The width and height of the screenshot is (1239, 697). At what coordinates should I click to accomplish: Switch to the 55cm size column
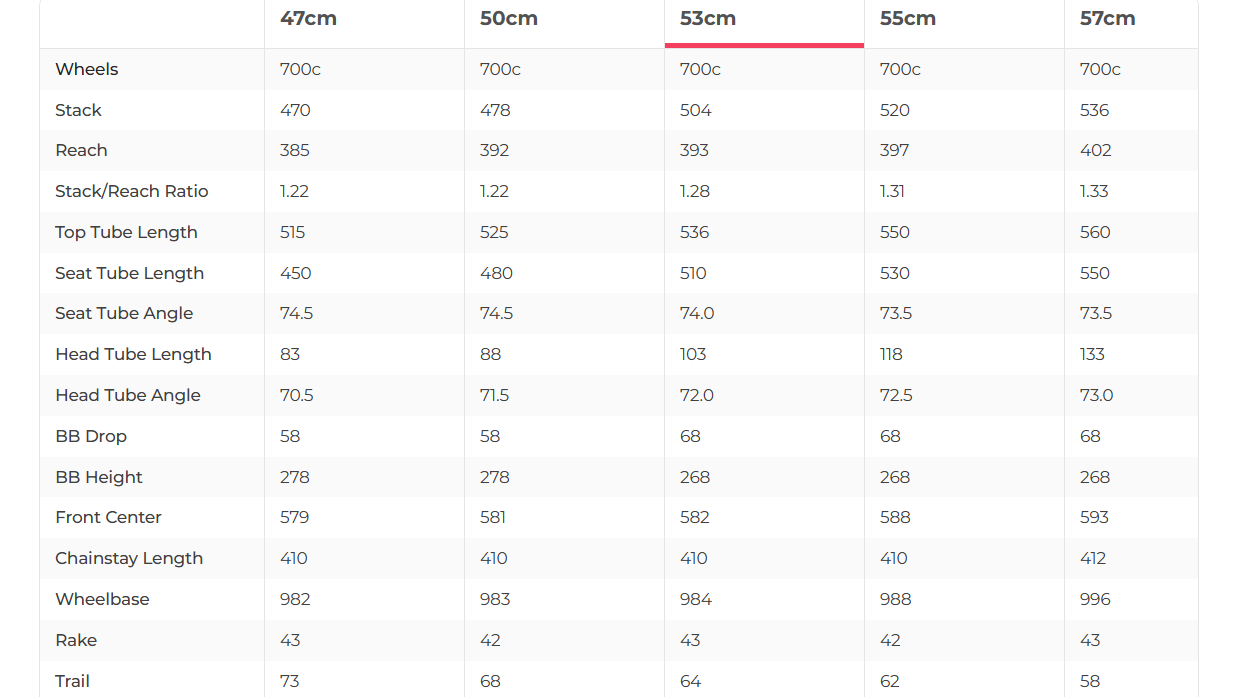pyautogui.click(x=907, y=19)
